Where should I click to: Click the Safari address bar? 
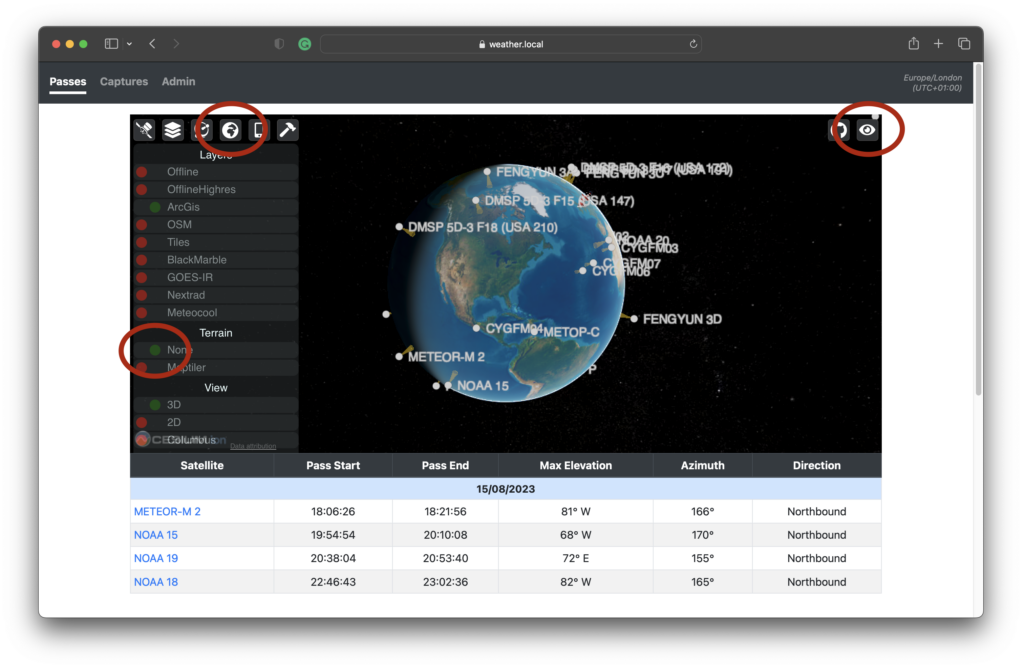pyautogui.click(x=510, y=43)
